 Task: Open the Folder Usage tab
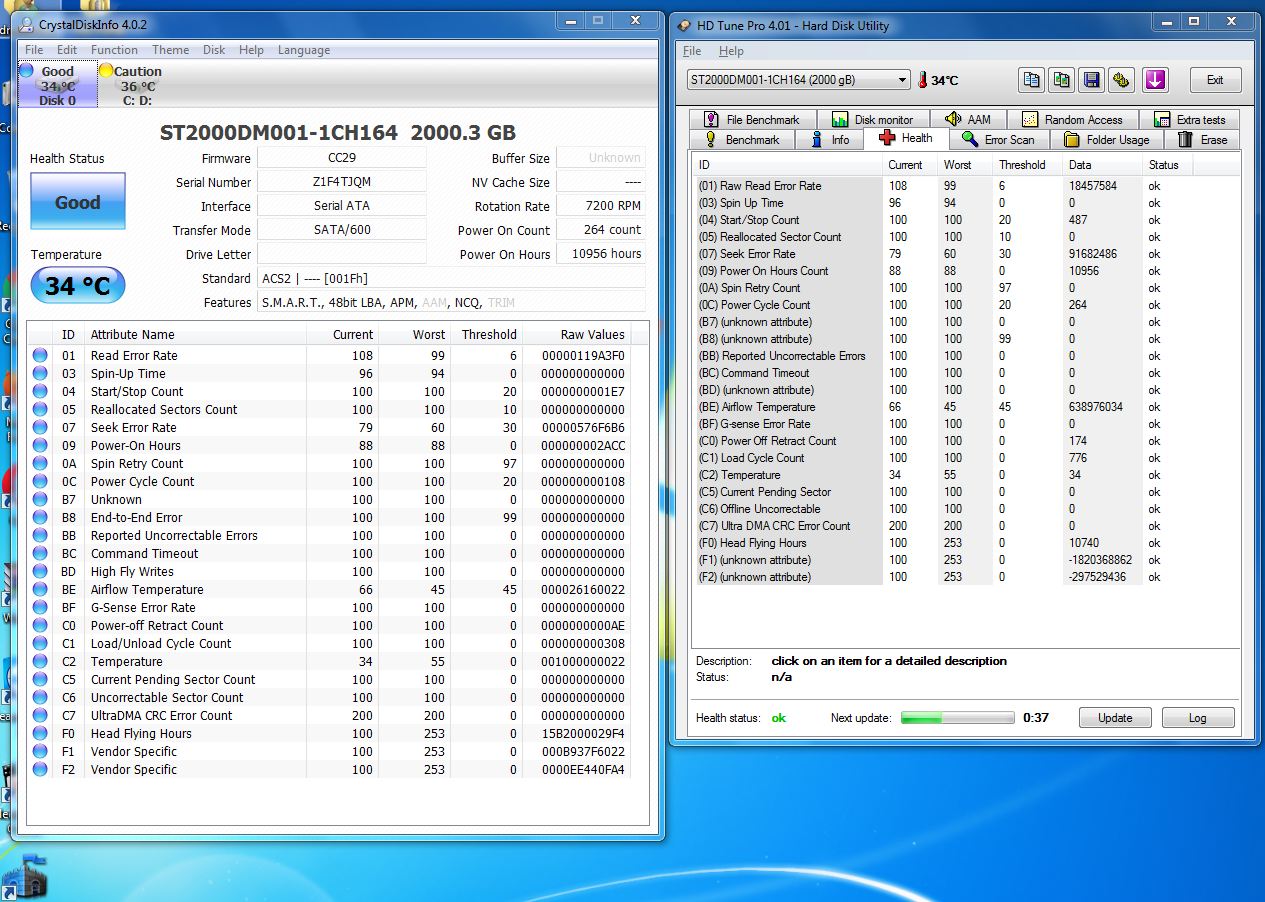(x=1107, y=140)
